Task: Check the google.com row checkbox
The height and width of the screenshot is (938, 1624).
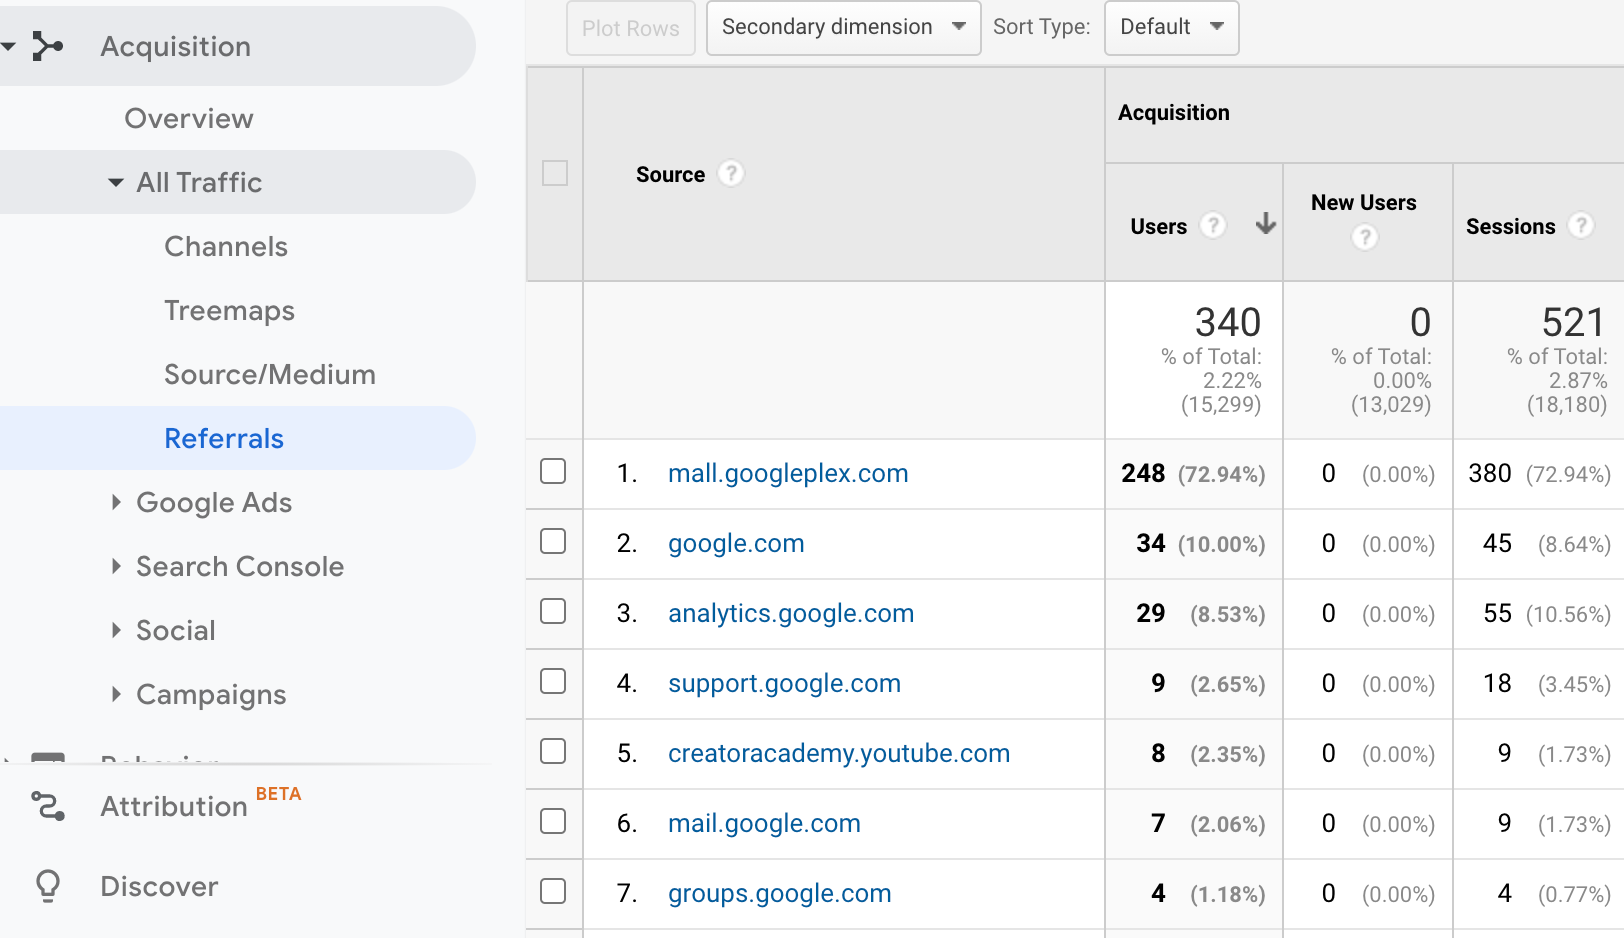Action: (553, 541)
